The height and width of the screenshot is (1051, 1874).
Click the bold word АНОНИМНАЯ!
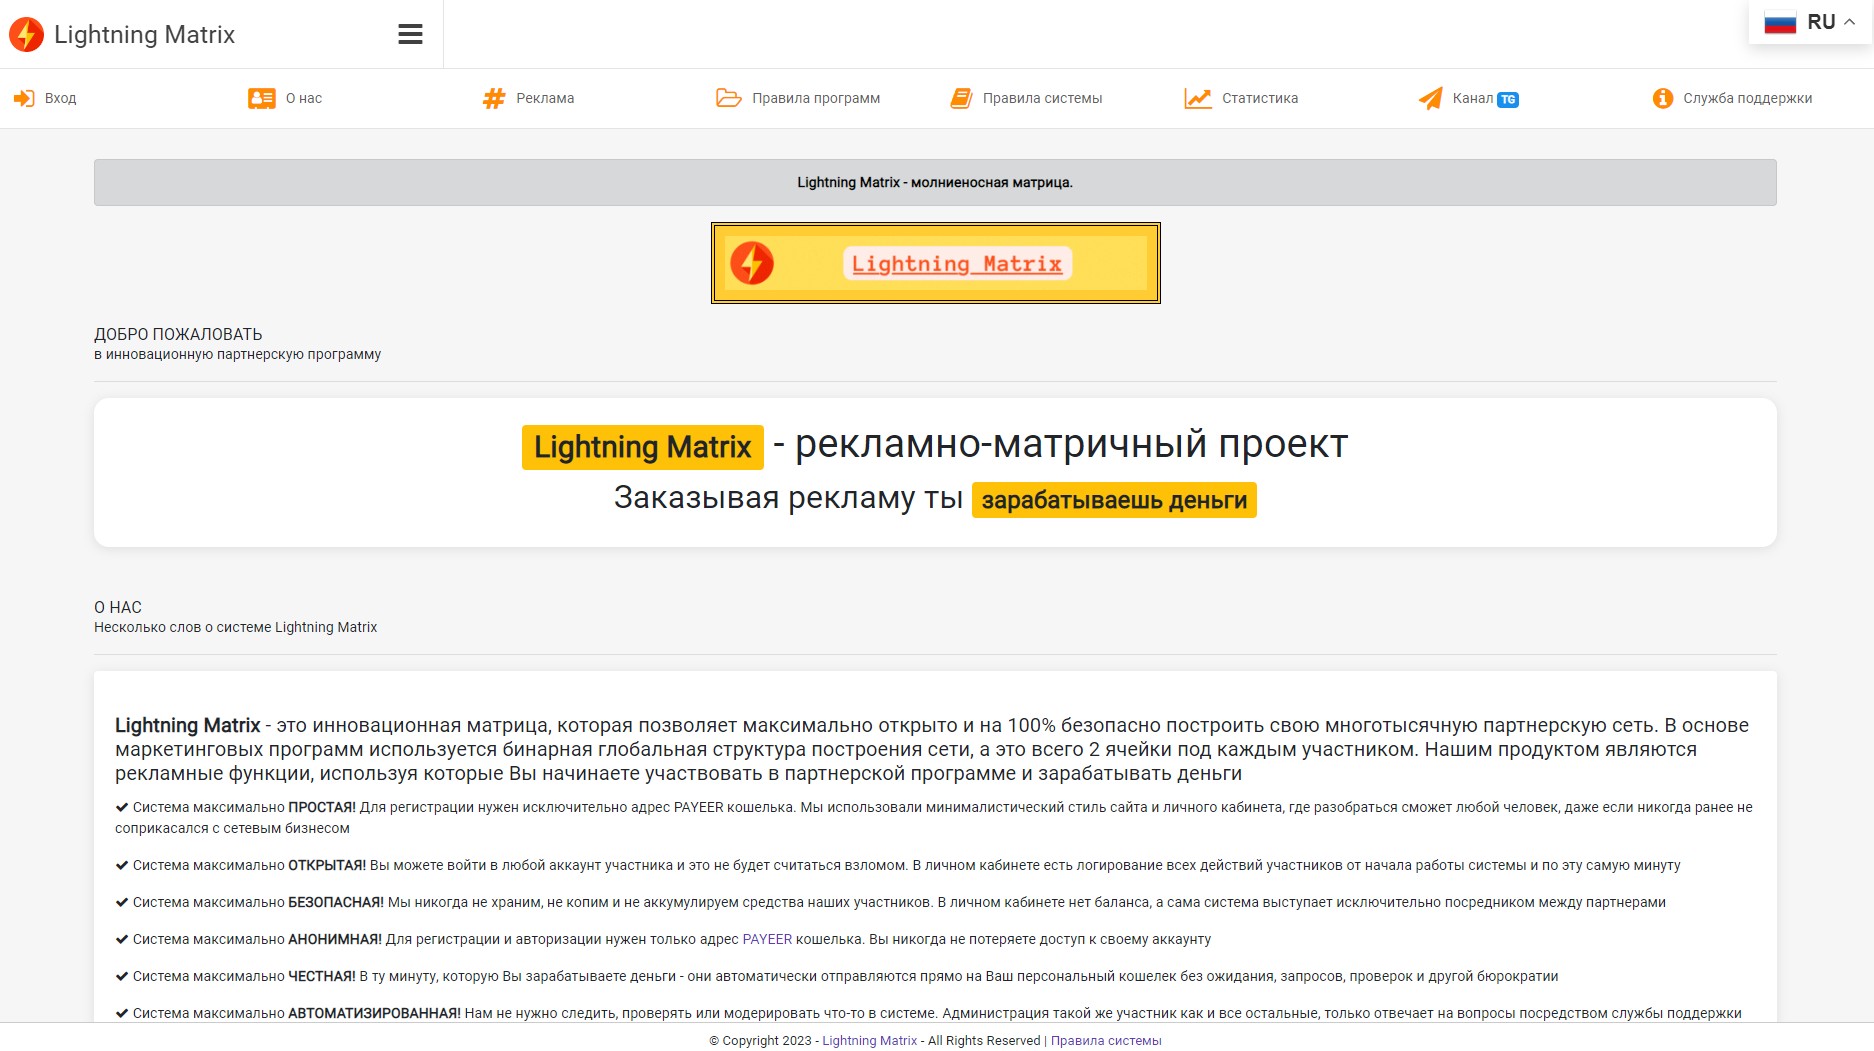click(335, 939)
